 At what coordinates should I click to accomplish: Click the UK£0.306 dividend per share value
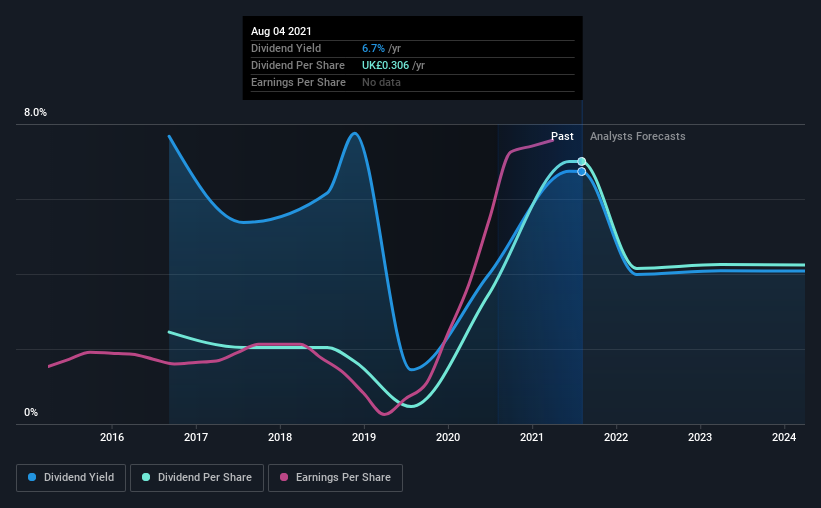(385, 65)
